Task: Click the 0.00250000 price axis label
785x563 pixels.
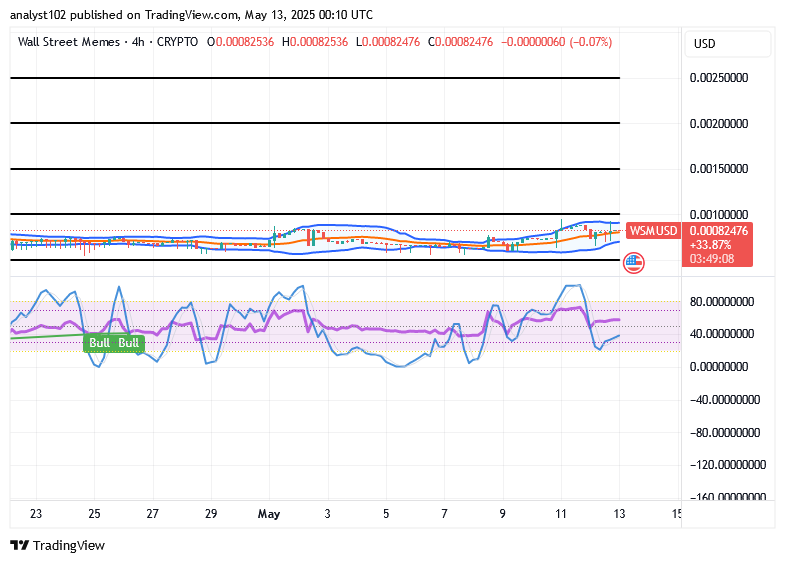Action: (x=719, y=78)
